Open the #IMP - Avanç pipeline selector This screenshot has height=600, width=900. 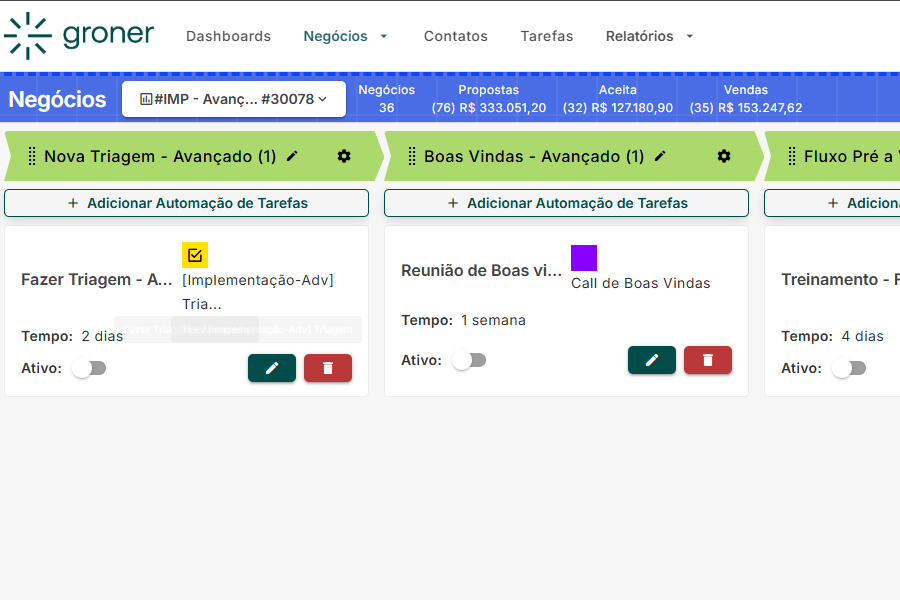point(233,99)
